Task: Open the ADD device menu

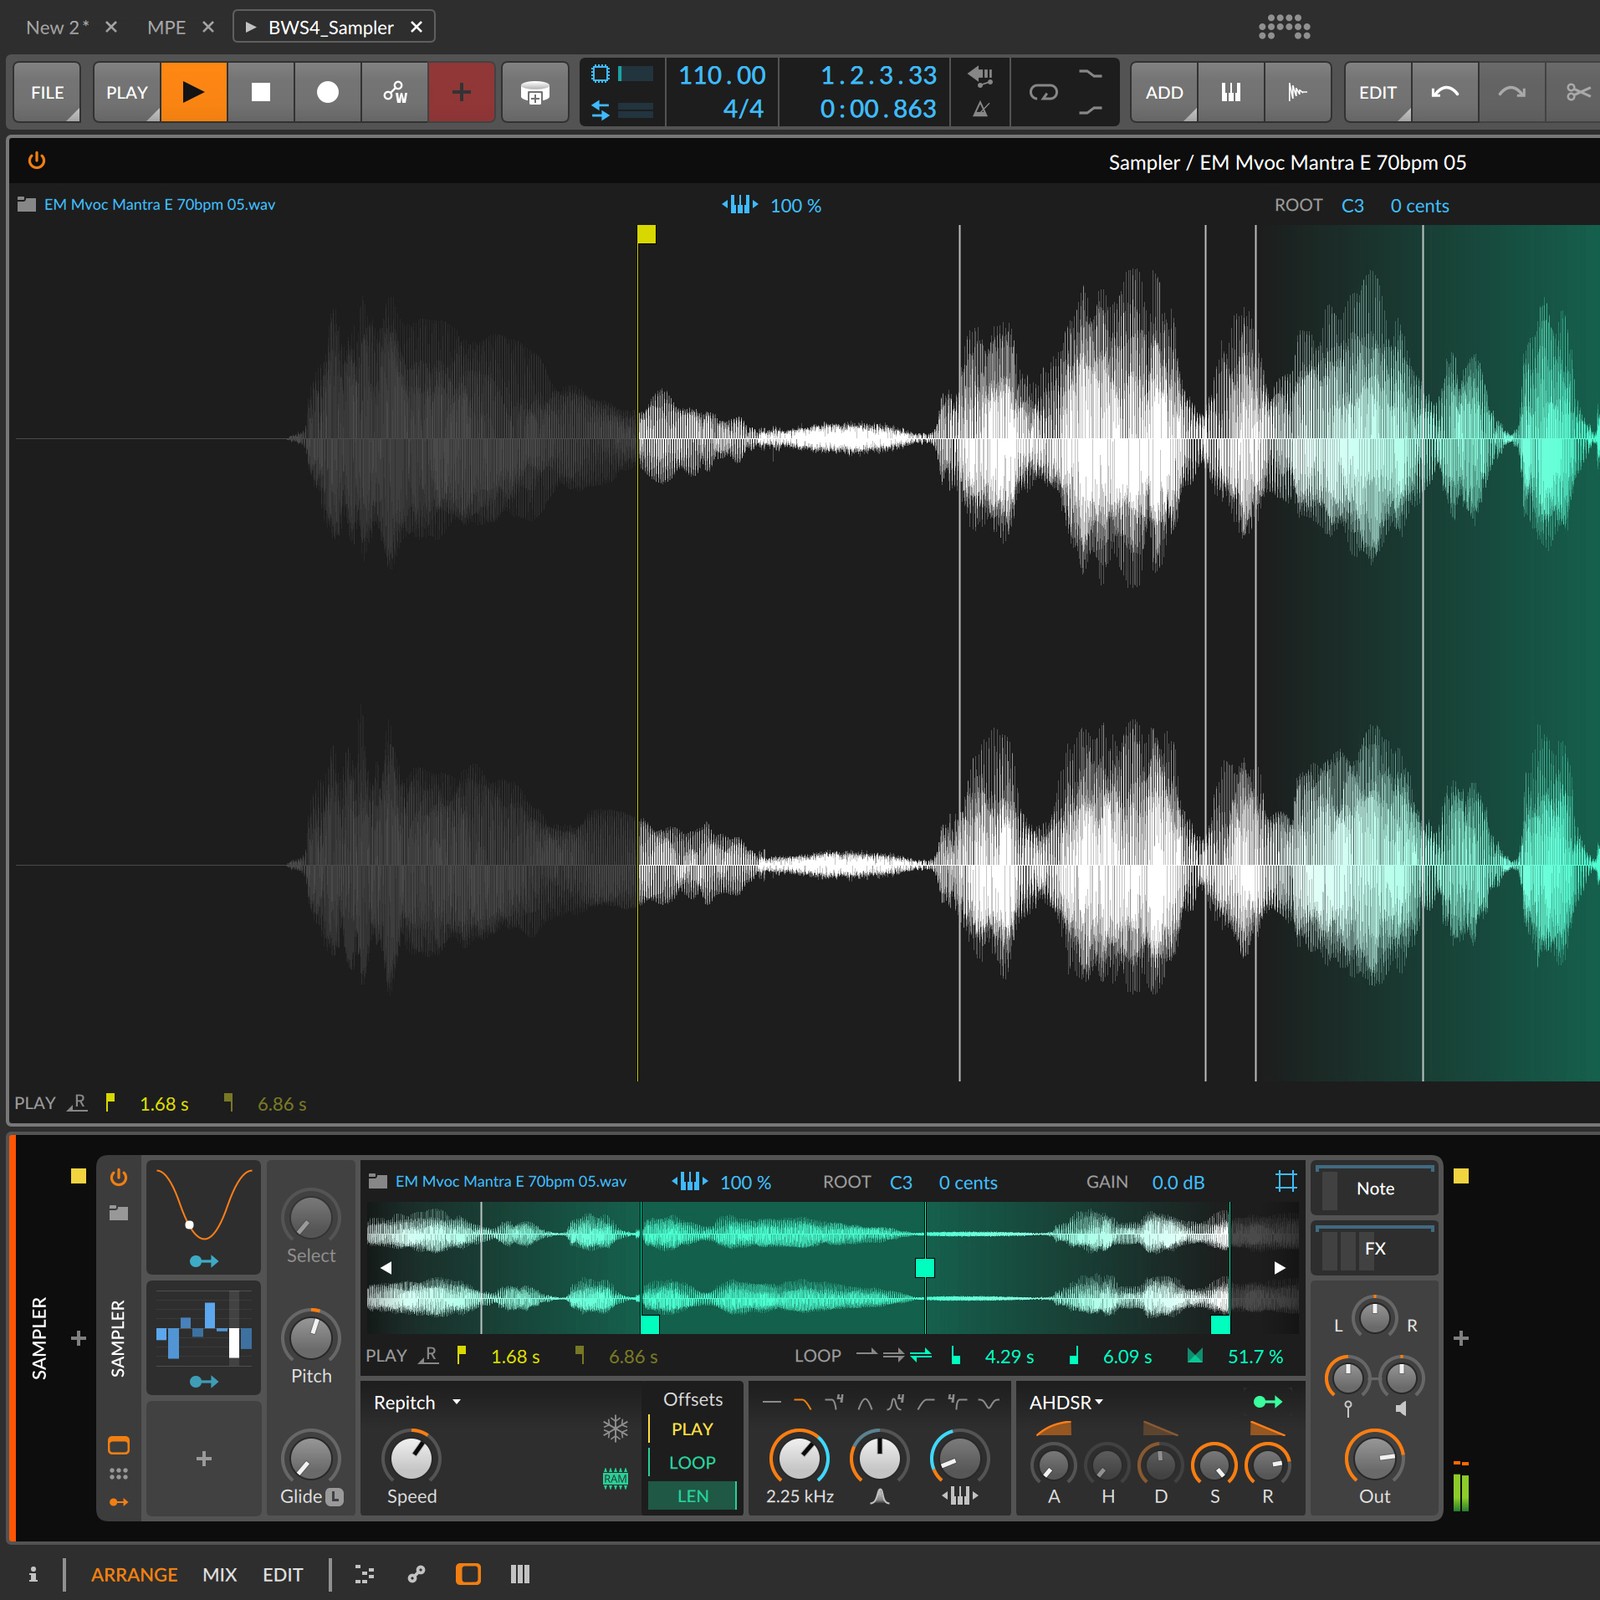Action: [x=1163, y=92]
